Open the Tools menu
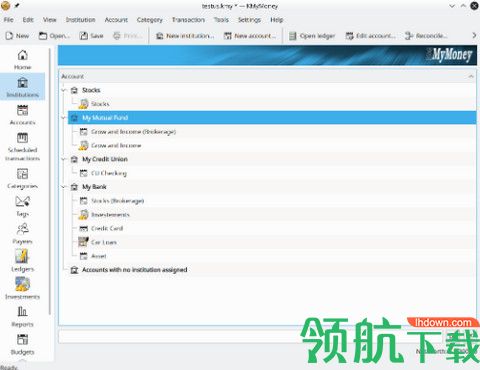Image resolution: width=480 pixels, height=370 pixels. (x=221, y=20)
